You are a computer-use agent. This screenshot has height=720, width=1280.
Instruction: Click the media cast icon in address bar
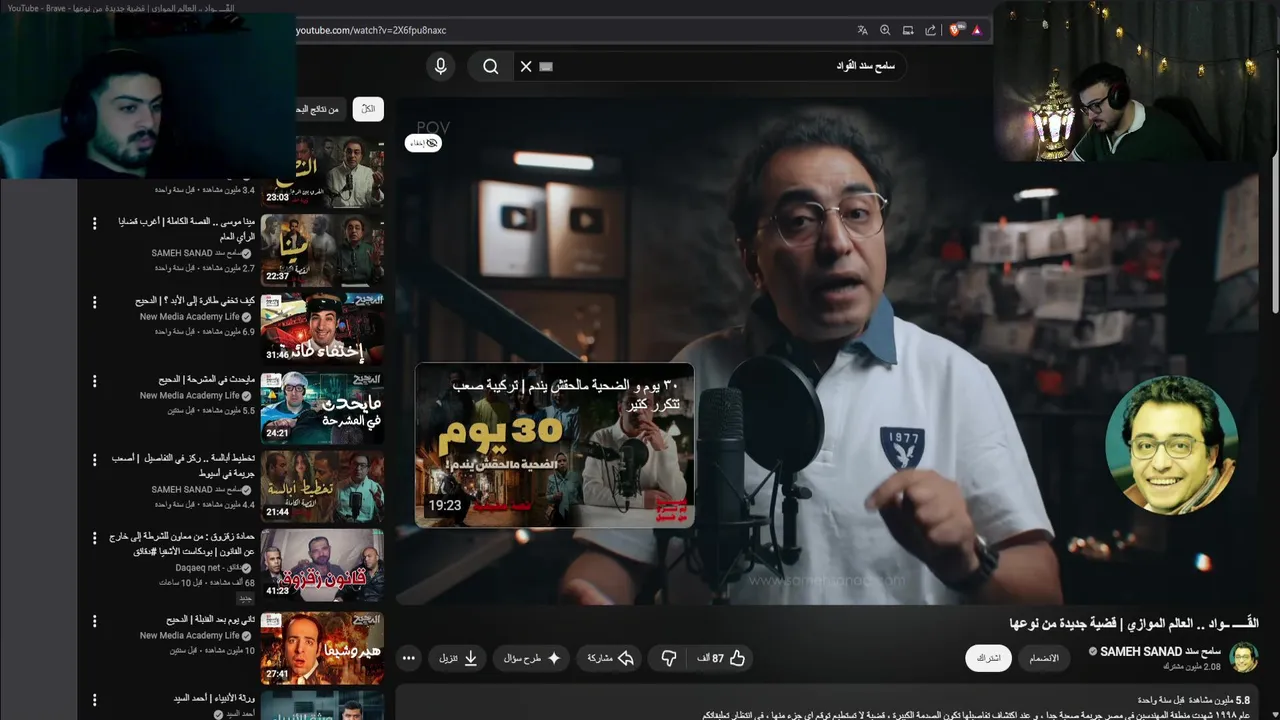(x=908, y=30)
